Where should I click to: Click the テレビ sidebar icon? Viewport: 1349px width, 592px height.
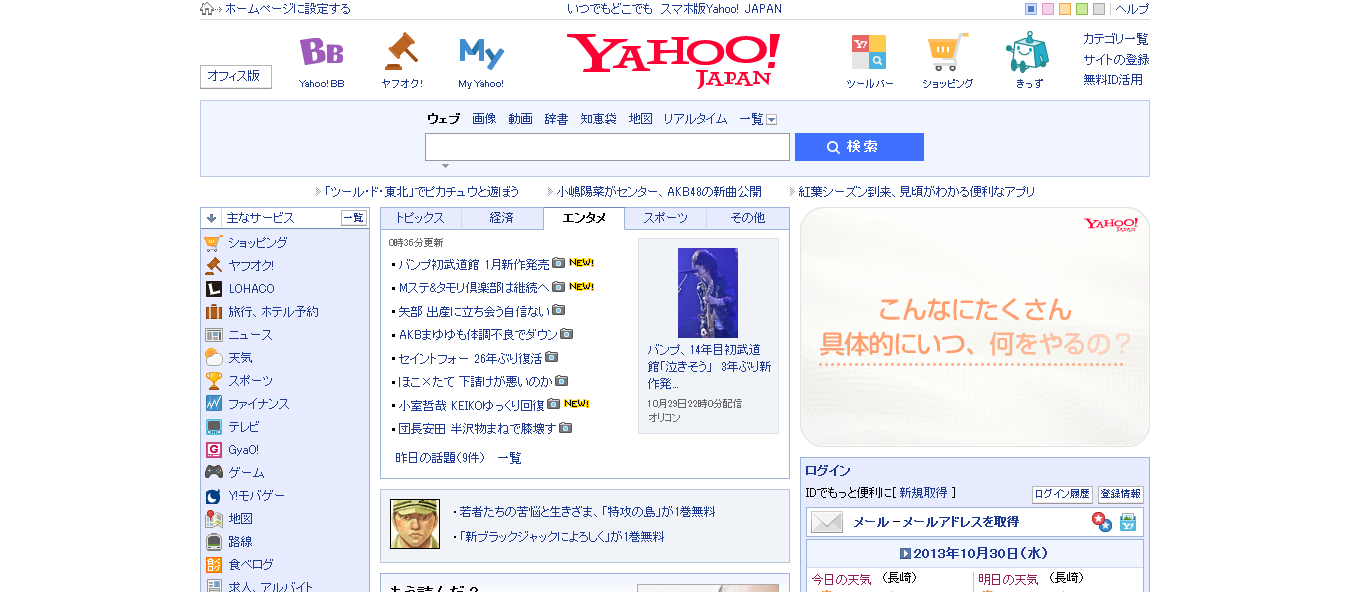(x=213, y=427)
